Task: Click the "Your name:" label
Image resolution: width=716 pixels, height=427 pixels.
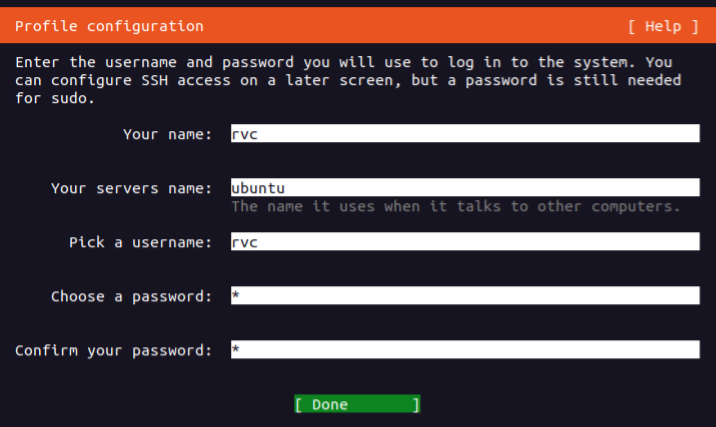Action: pos(167,134)
